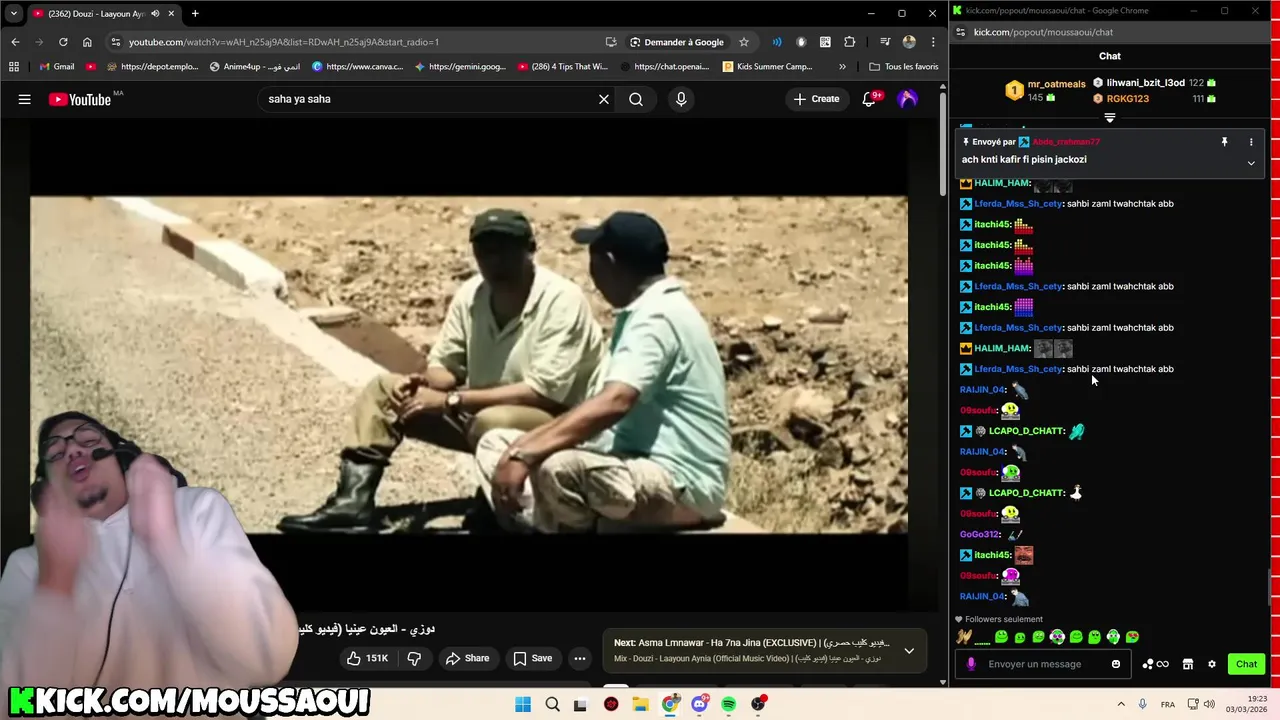Open the clock showing 19:23
The height and width of the screenshot is (720, 1280).
pos(1247,704)
